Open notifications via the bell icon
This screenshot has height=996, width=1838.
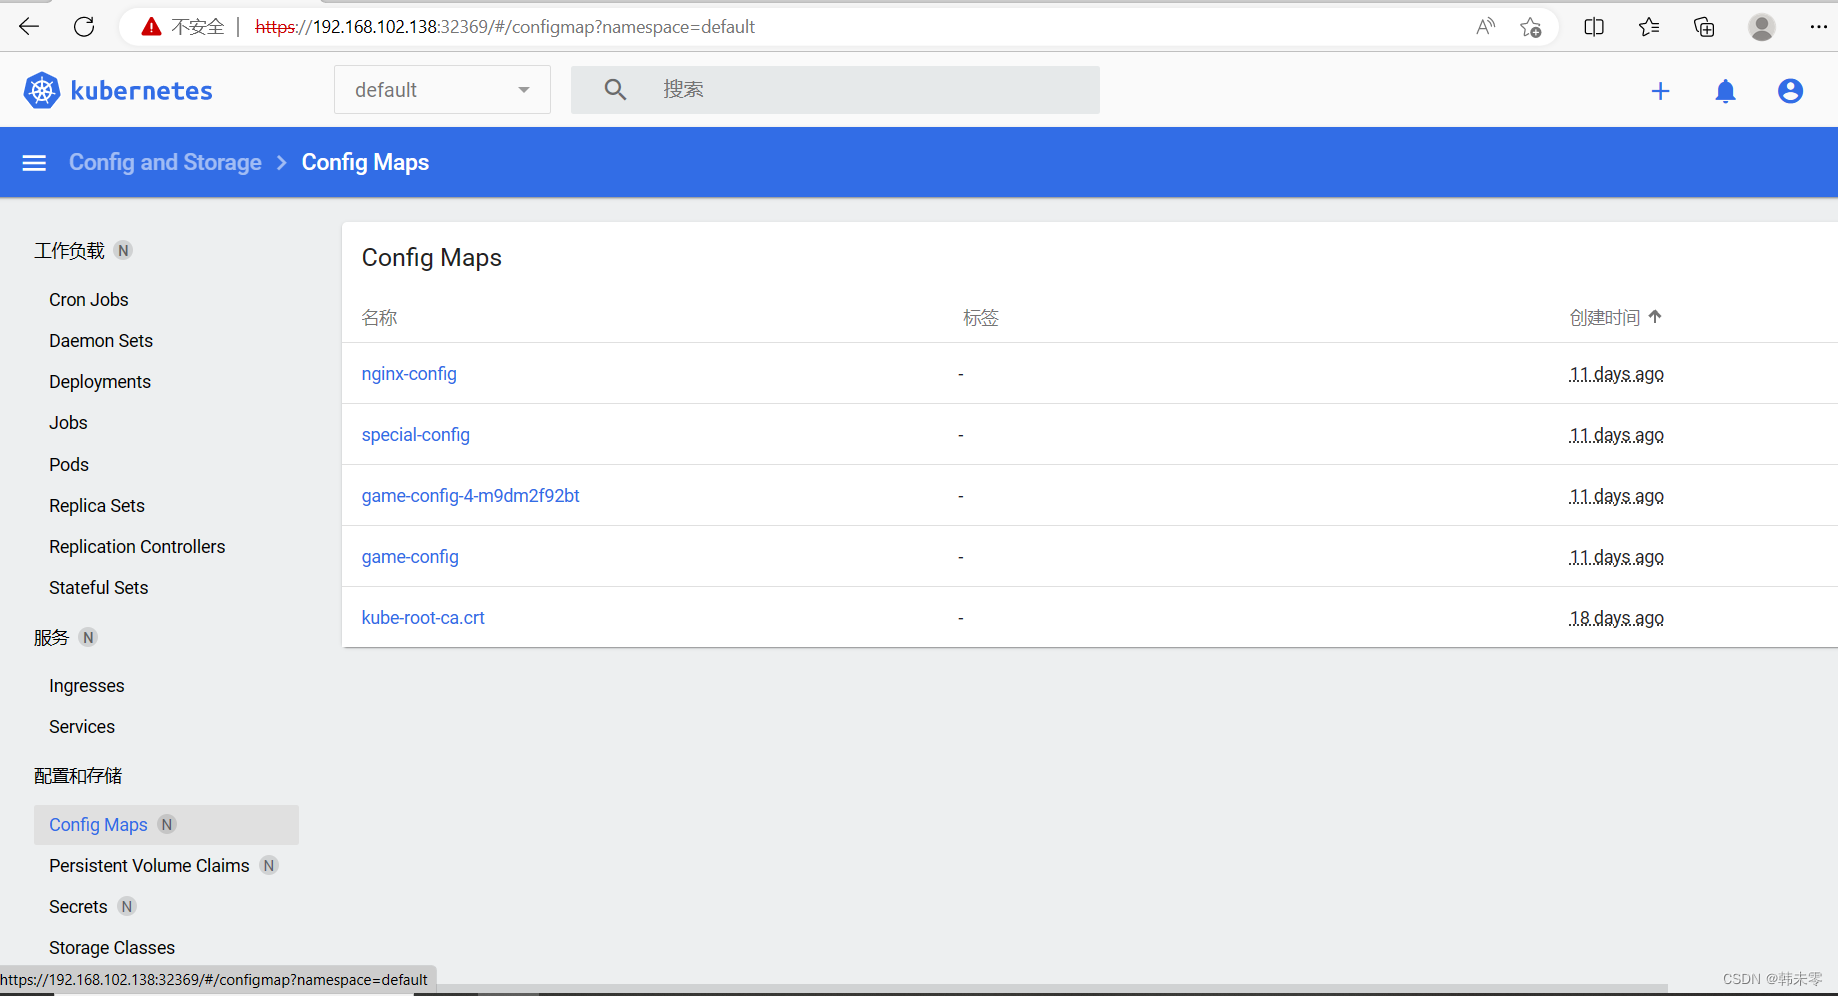1725,90
